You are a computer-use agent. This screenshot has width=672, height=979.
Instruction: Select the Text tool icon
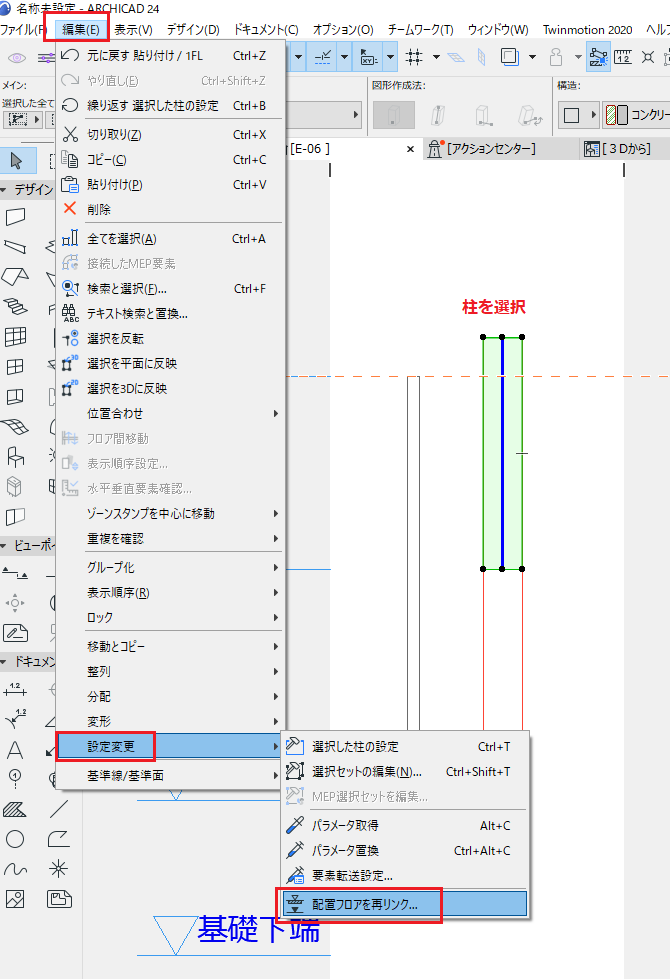(15, 749)
